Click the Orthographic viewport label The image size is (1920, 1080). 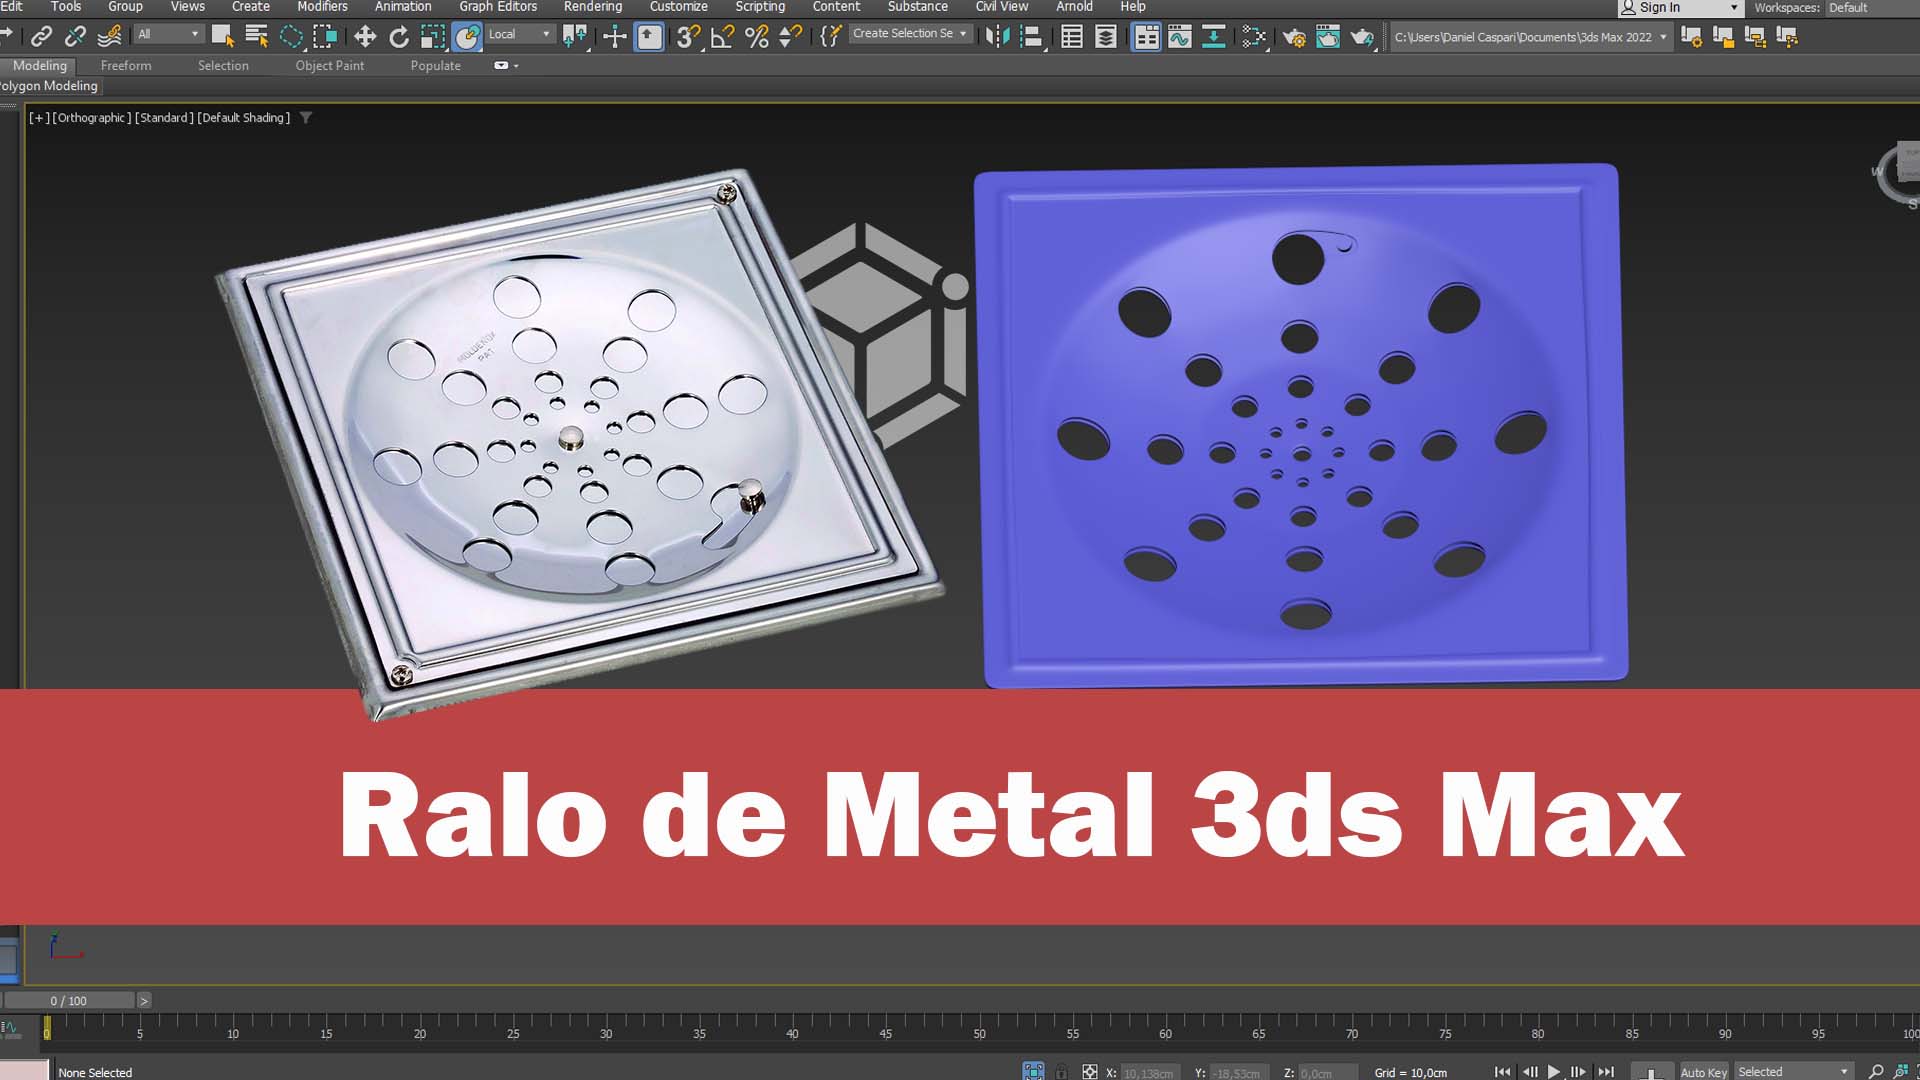click(92, 118)
